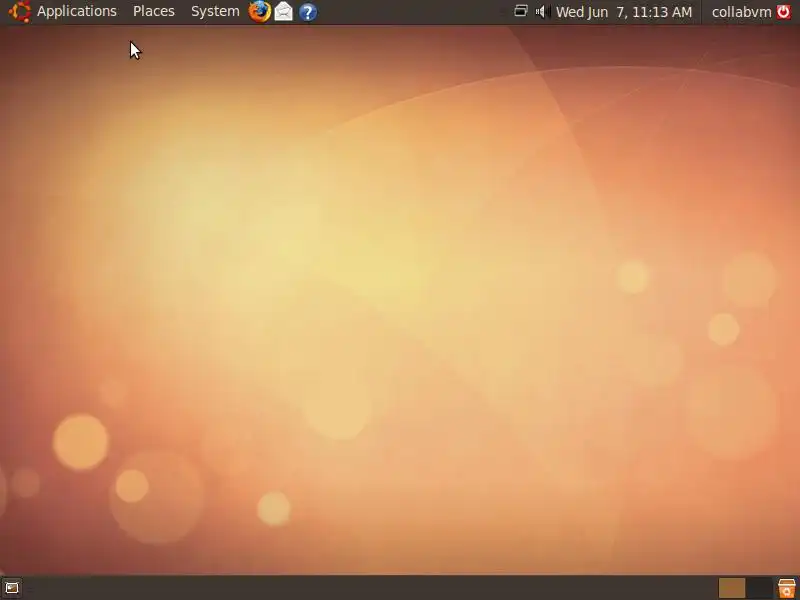Viewport: 800px width, 600px height.
Task: Click the window notification tray icon
Action: (x=520, y=11)
